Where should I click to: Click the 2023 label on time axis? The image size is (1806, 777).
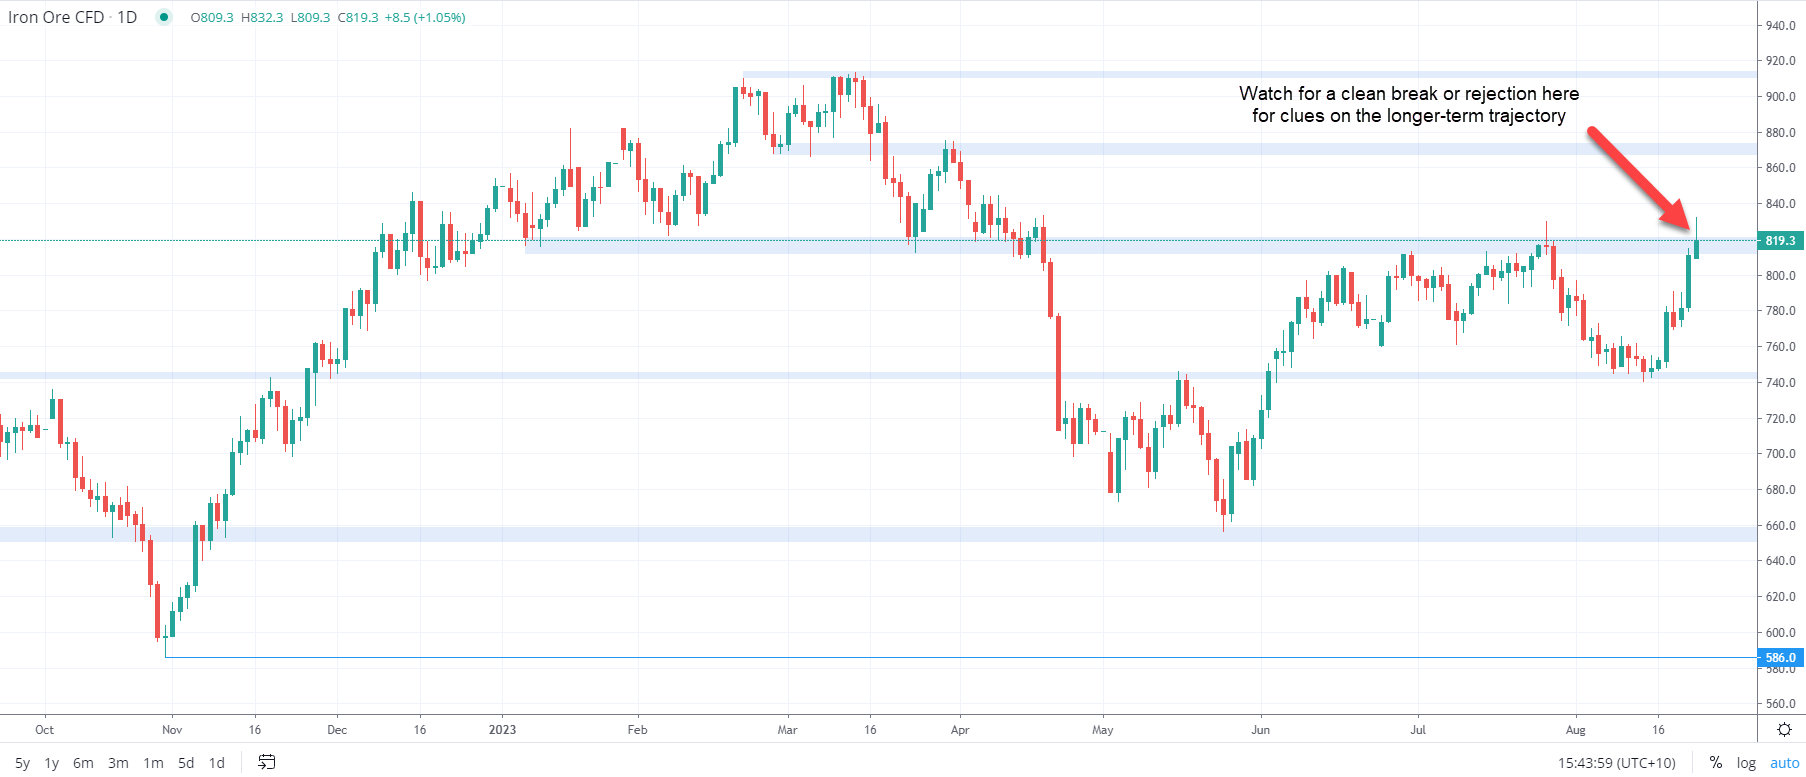[502, 730]
